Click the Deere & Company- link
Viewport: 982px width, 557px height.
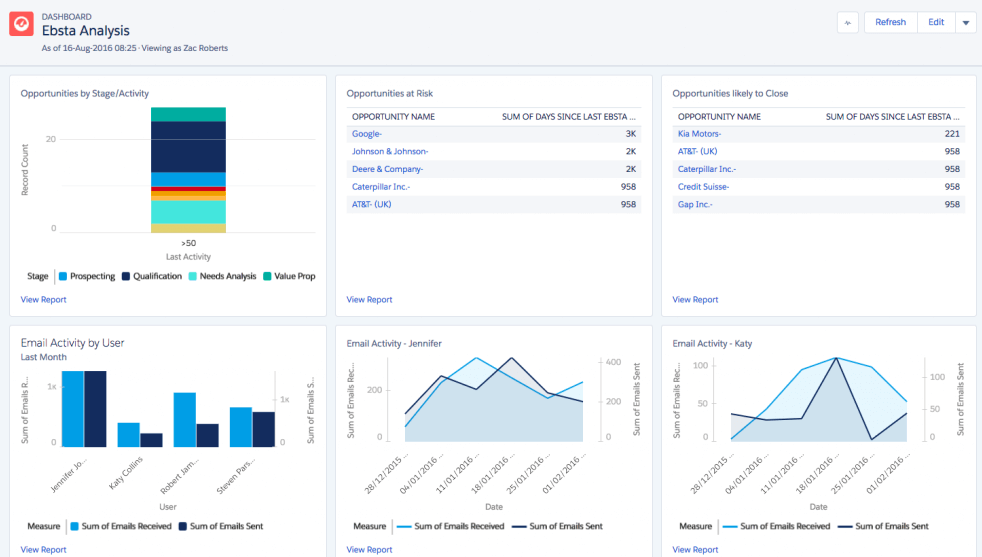click(x=387, y=169)
